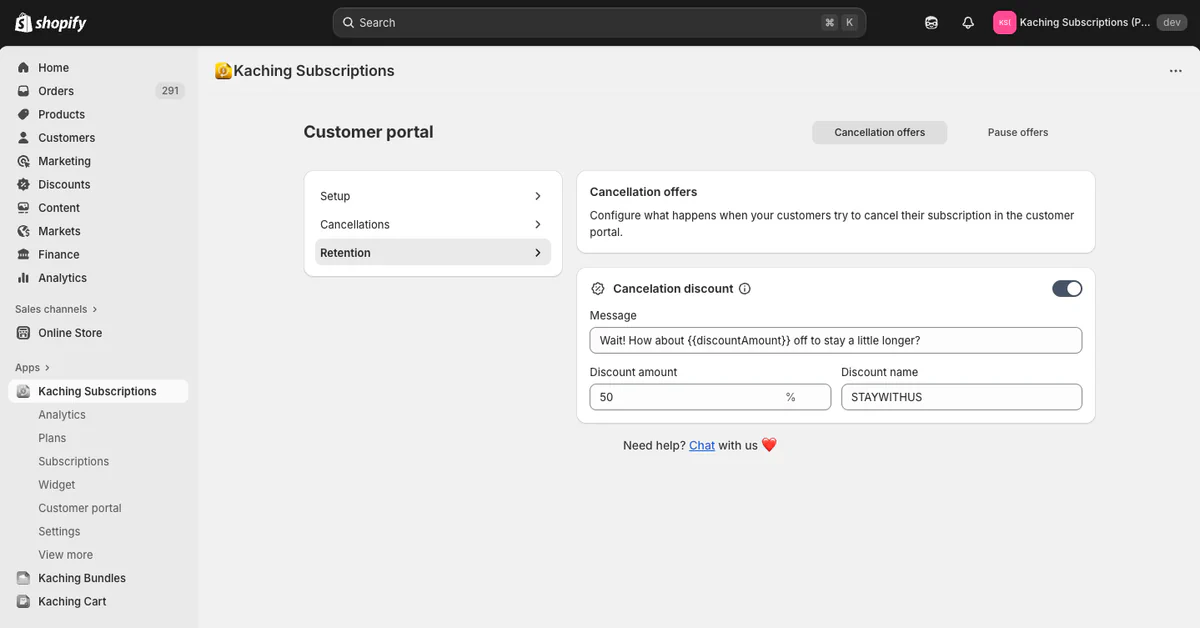Click the Customers person icon

point(23,138)
